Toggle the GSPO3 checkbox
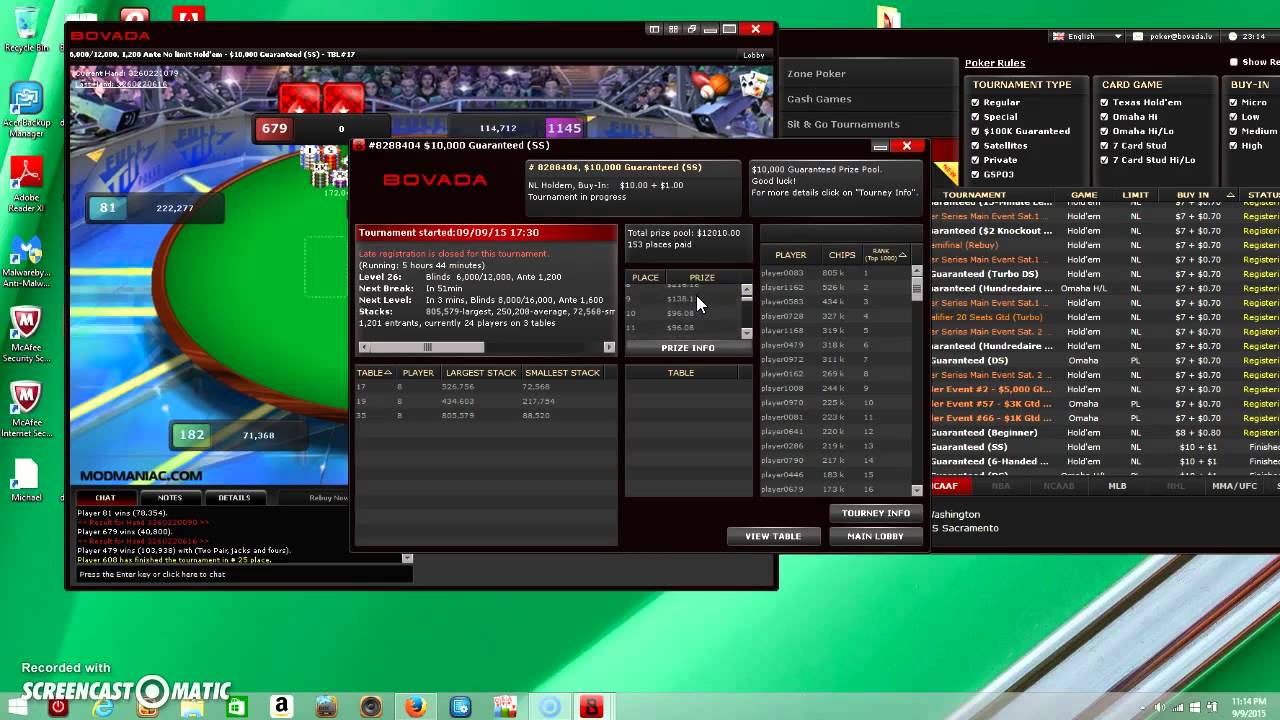The height and width of the screenshot is (720, 1280). pyautogui.click(x=976, y=174)
